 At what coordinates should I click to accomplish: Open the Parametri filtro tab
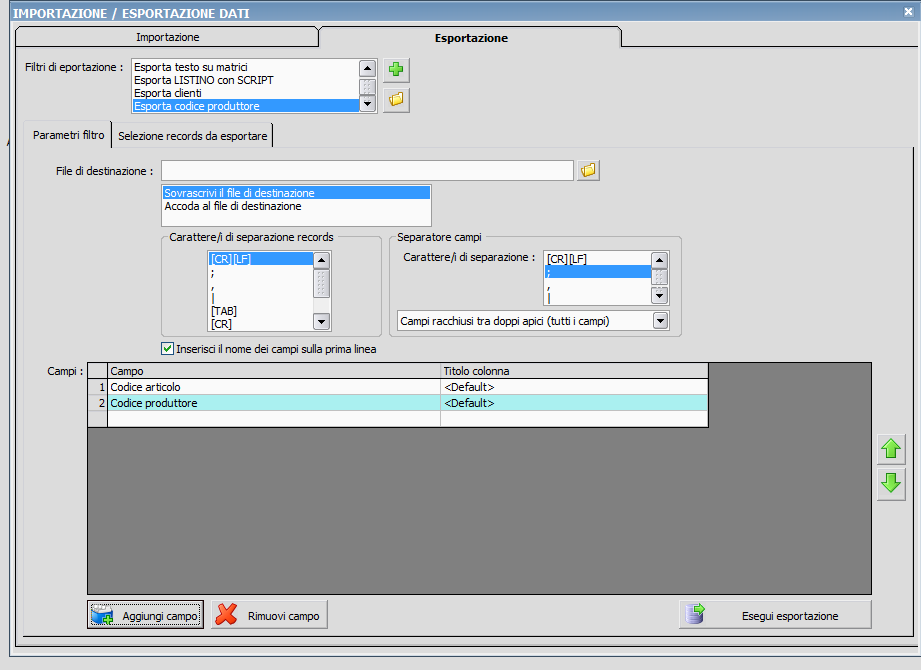tap(68, 135)
